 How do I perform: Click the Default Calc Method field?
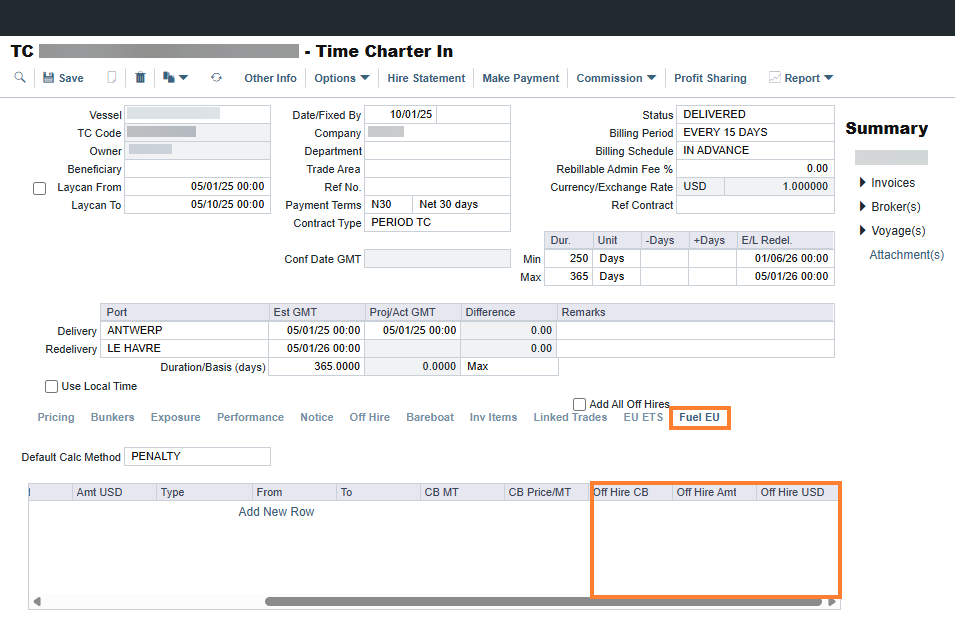pyautogui.click(x=197, y=457)
